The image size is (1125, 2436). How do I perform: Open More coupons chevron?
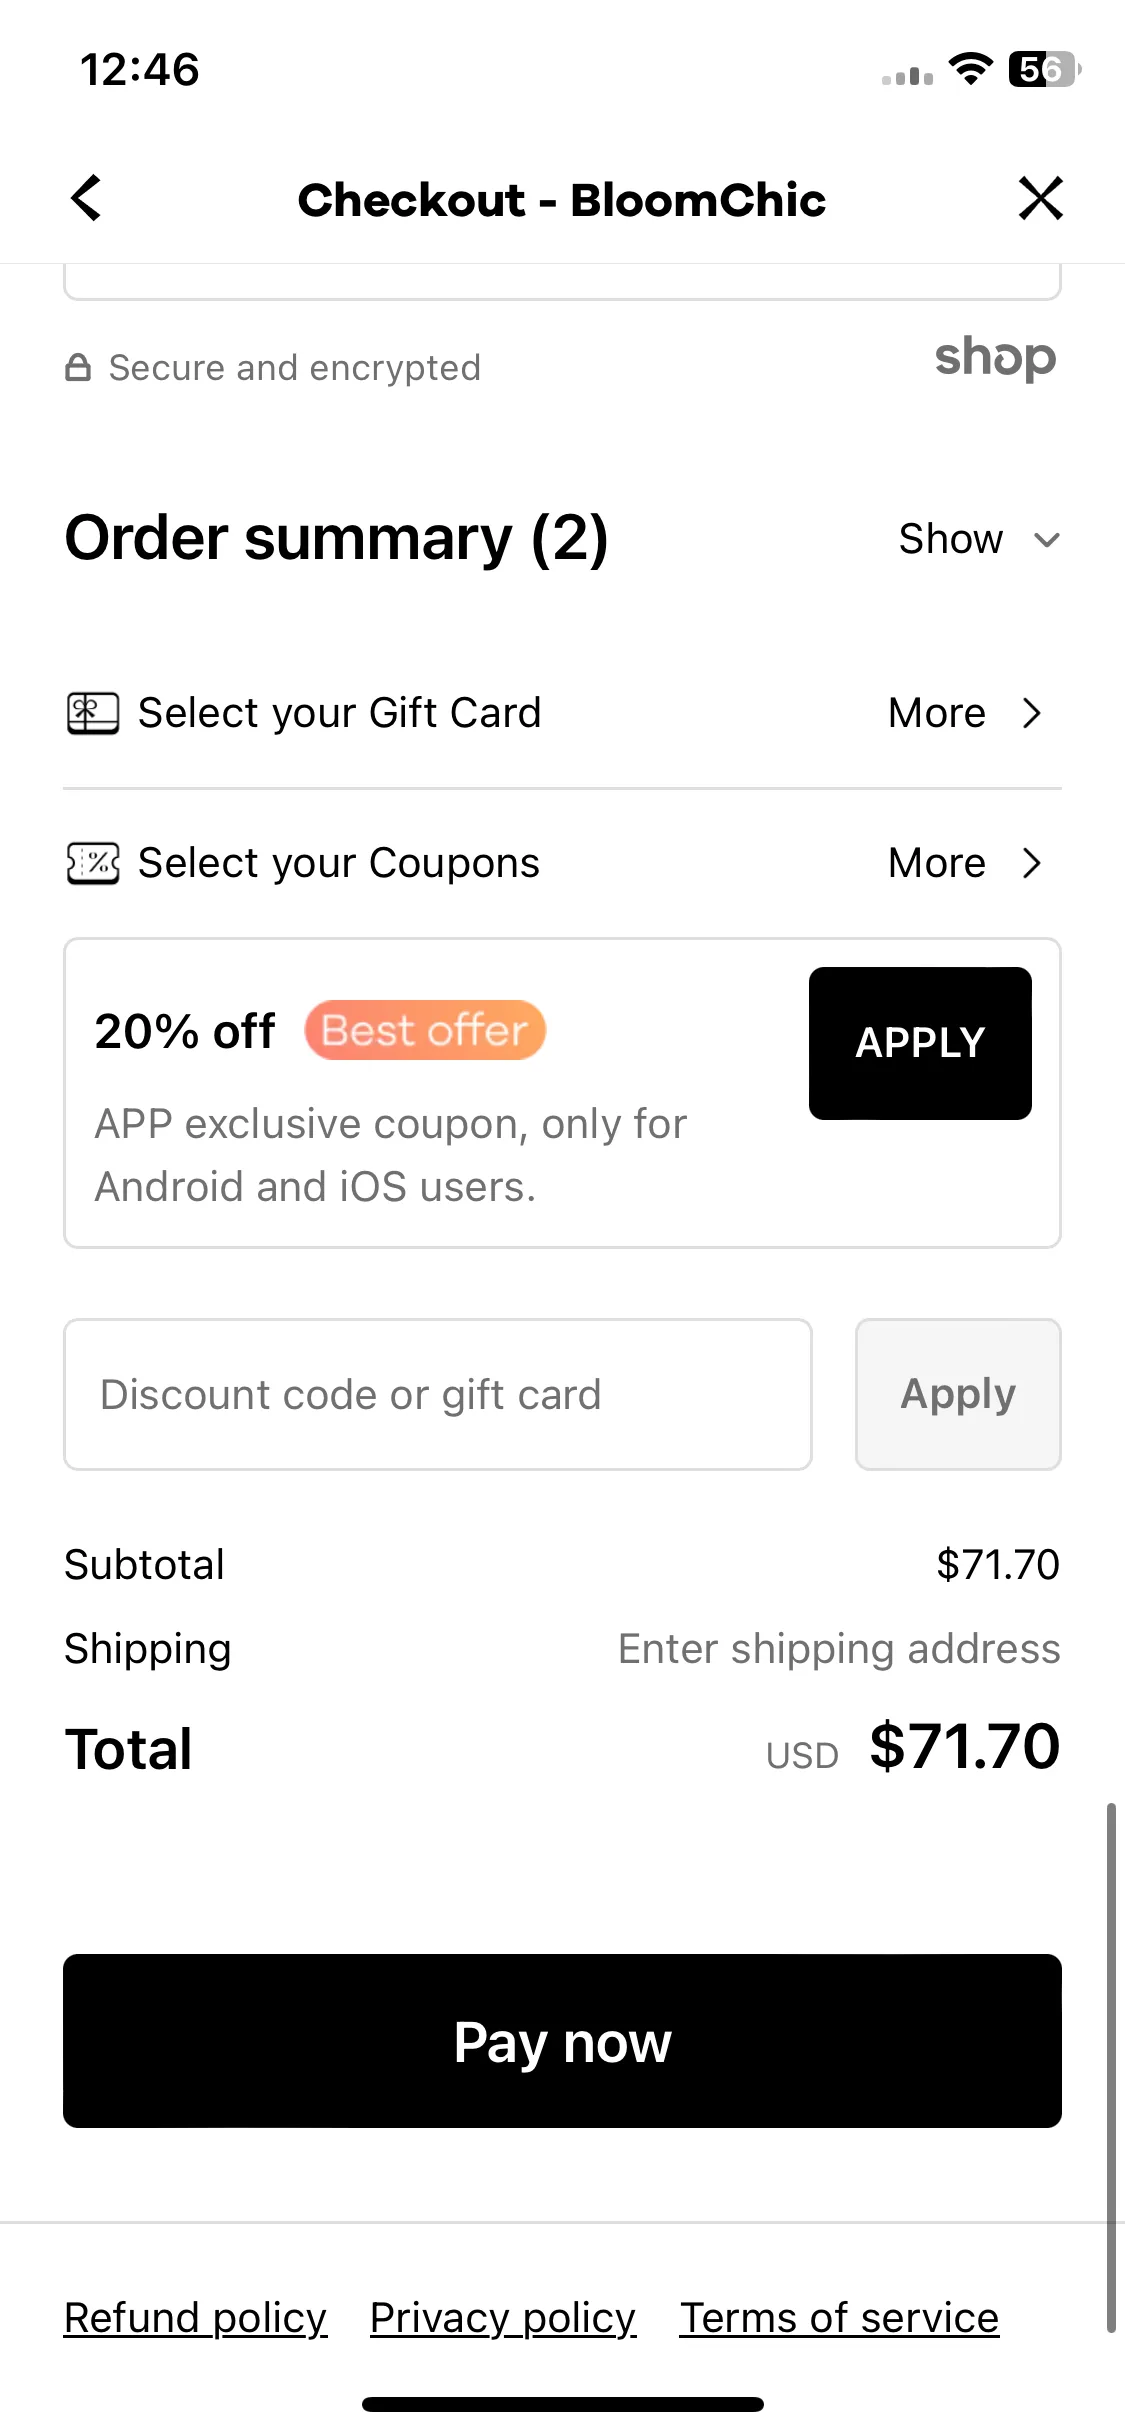pyautogui.click(x=1033, y=863)
